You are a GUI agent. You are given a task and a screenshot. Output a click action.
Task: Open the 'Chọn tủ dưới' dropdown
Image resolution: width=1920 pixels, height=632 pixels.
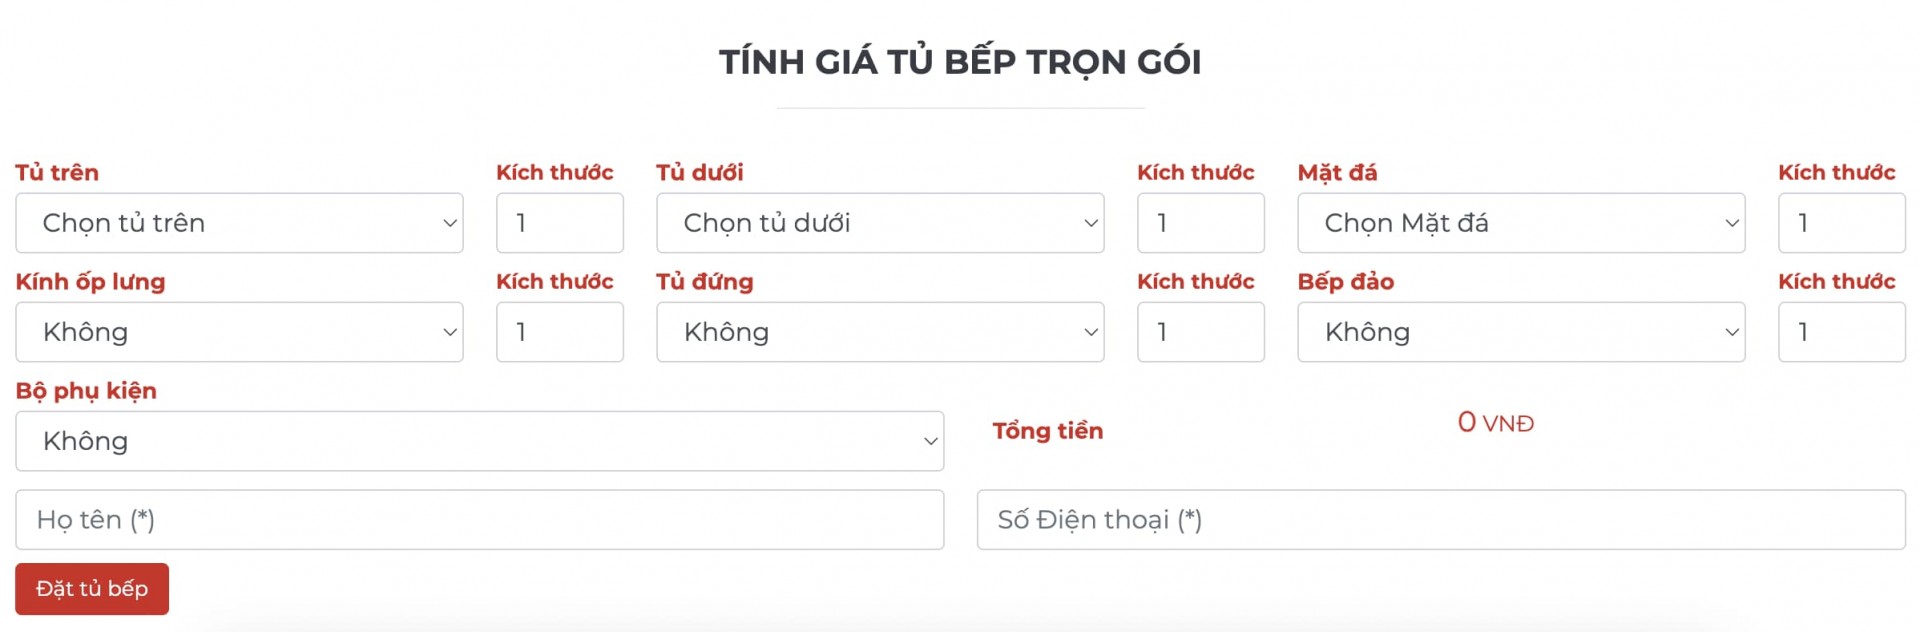point(880,223)
